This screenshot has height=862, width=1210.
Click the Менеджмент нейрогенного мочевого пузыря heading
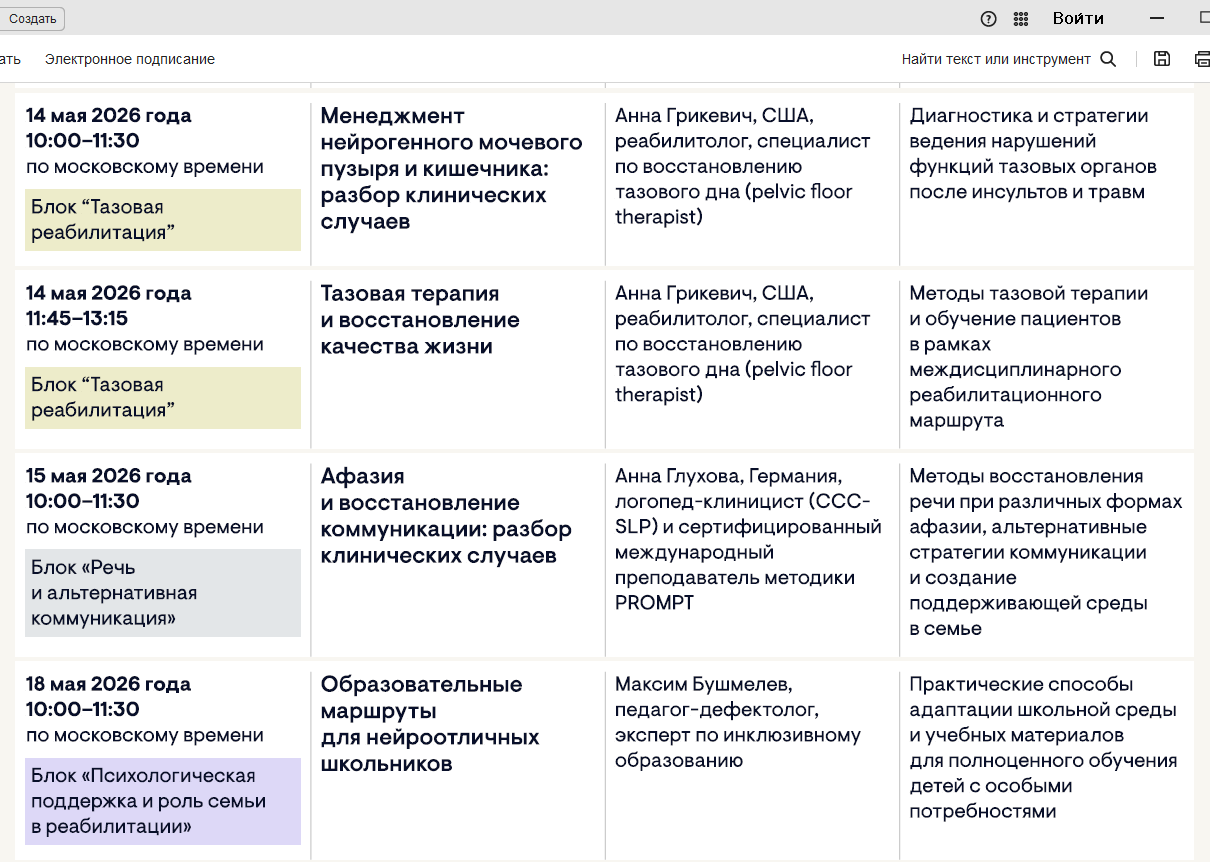pyautogui.click(x=451, y=168)
